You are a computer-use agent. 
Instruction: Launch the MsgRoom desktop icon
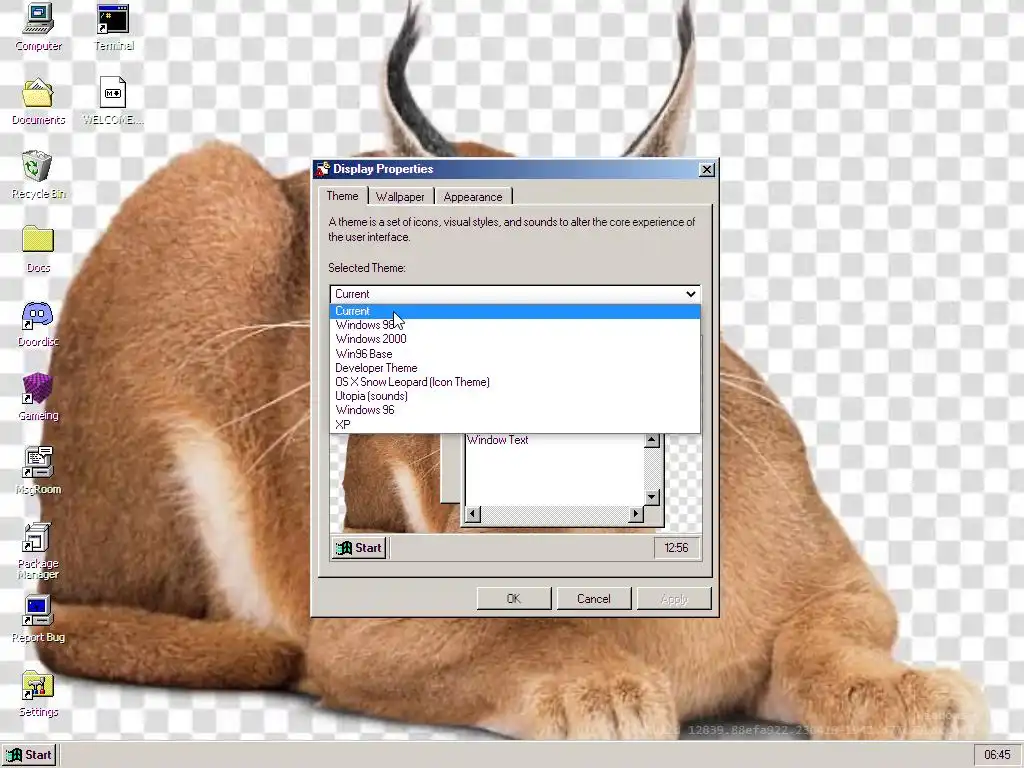38,471
